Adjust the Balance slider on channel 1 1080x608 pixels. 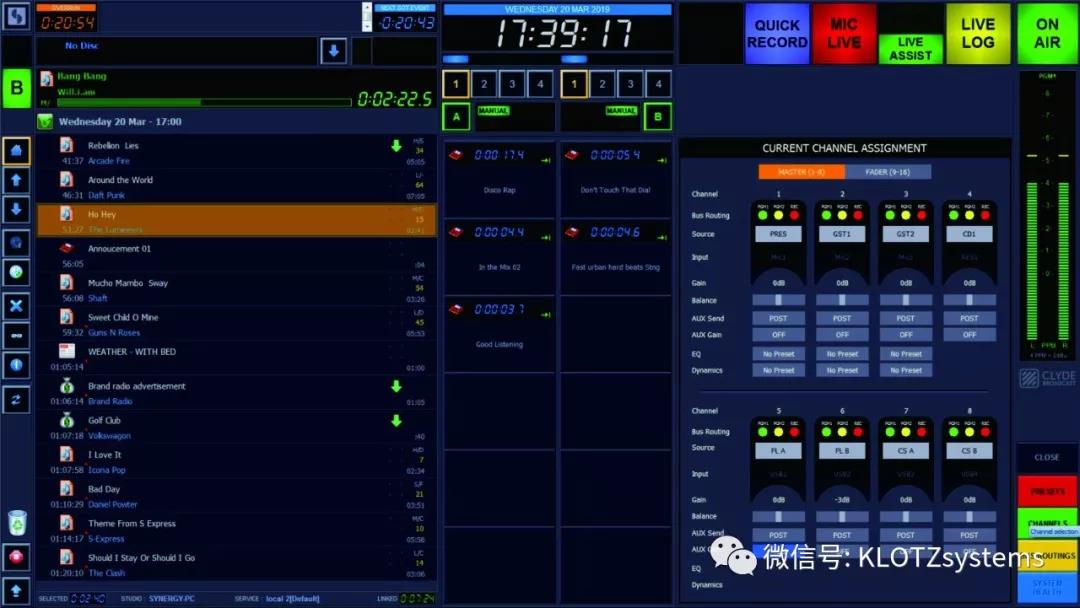[x=778, y=300]
